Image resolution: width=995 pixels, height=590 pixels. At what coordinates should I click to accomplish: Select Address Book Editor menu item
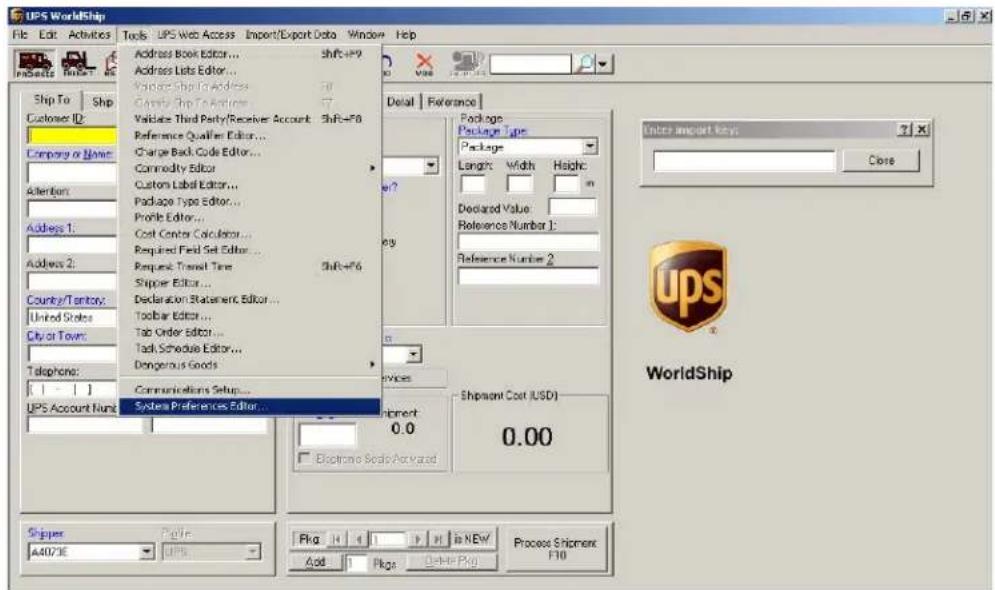250,54
